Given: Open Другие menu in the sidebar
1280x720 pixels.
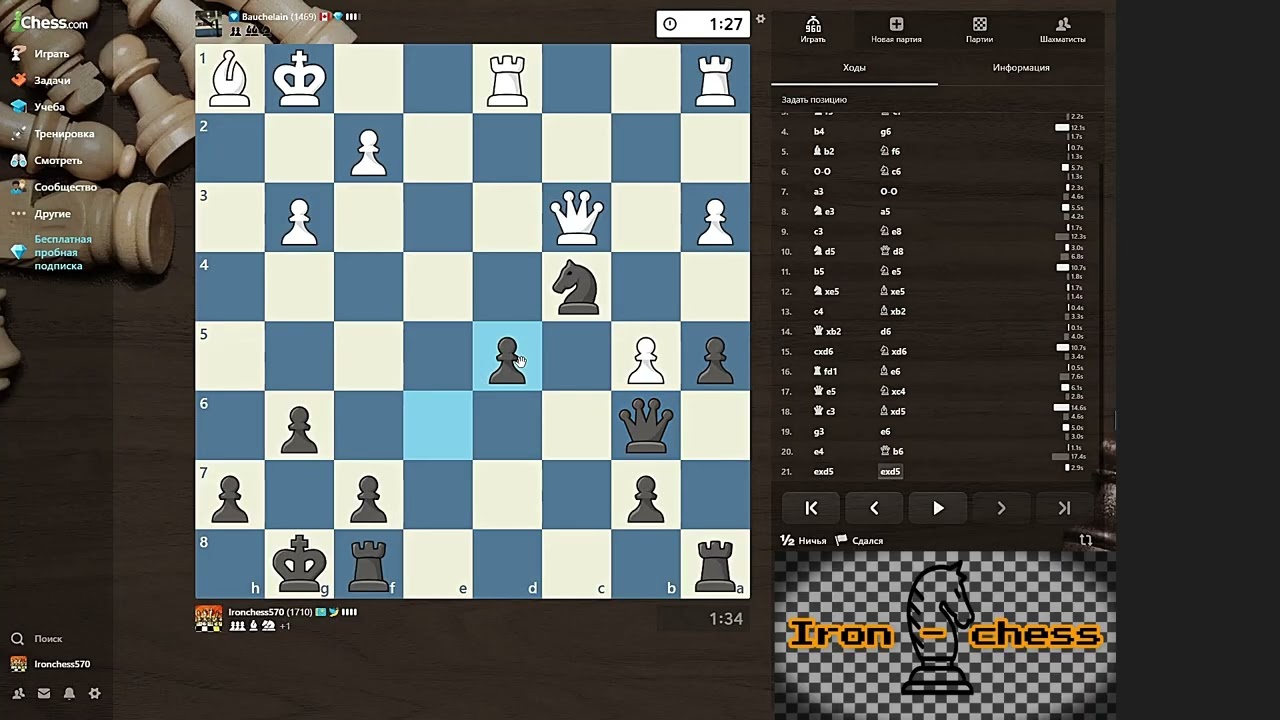Looking at the screenshot, I should [41, 214].
